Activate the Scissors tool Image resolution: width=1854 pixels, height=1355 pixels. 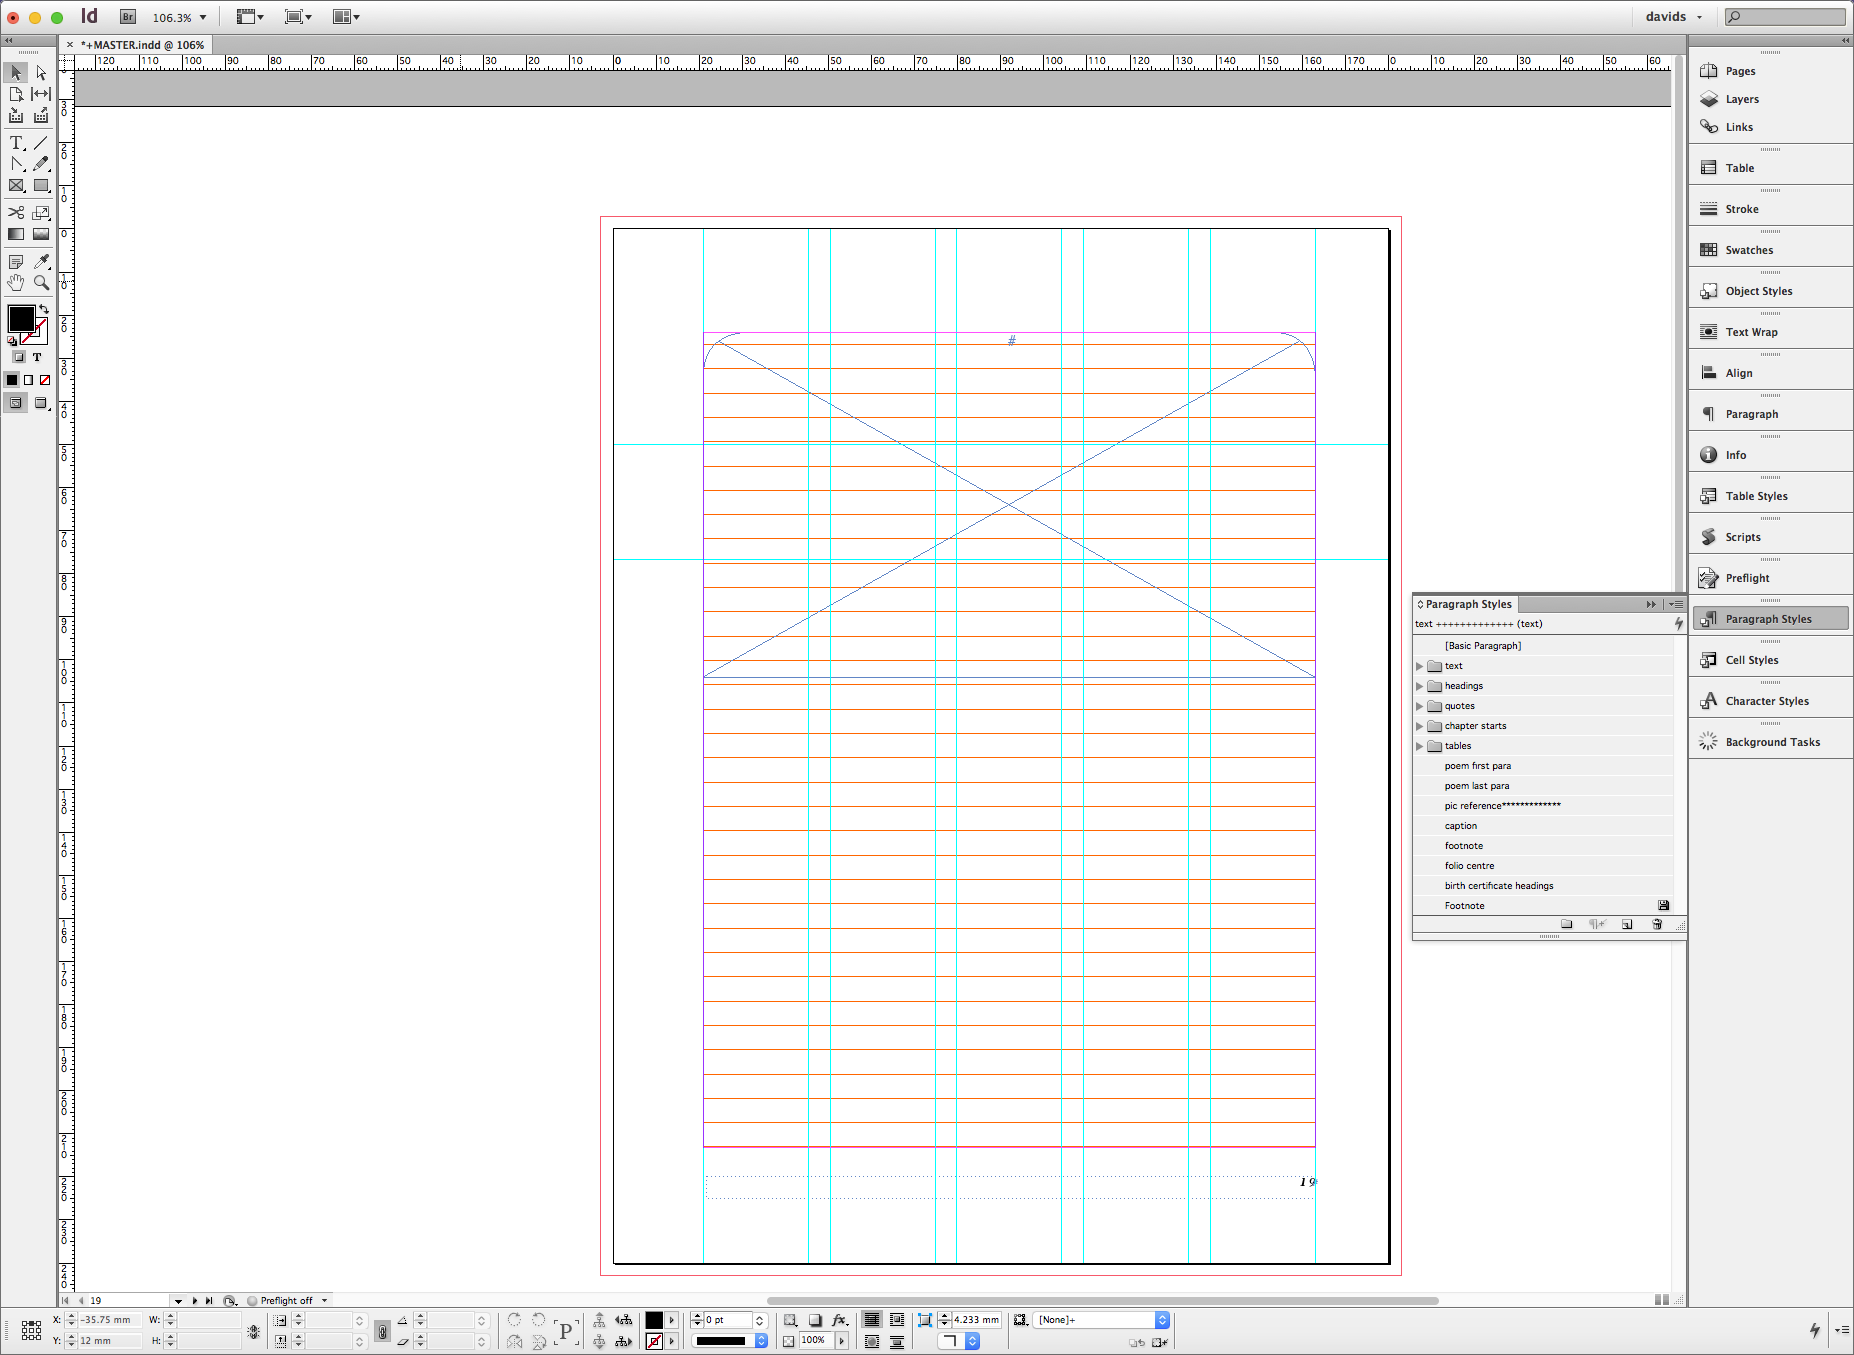pyautogui.click(x=16, y=212)
